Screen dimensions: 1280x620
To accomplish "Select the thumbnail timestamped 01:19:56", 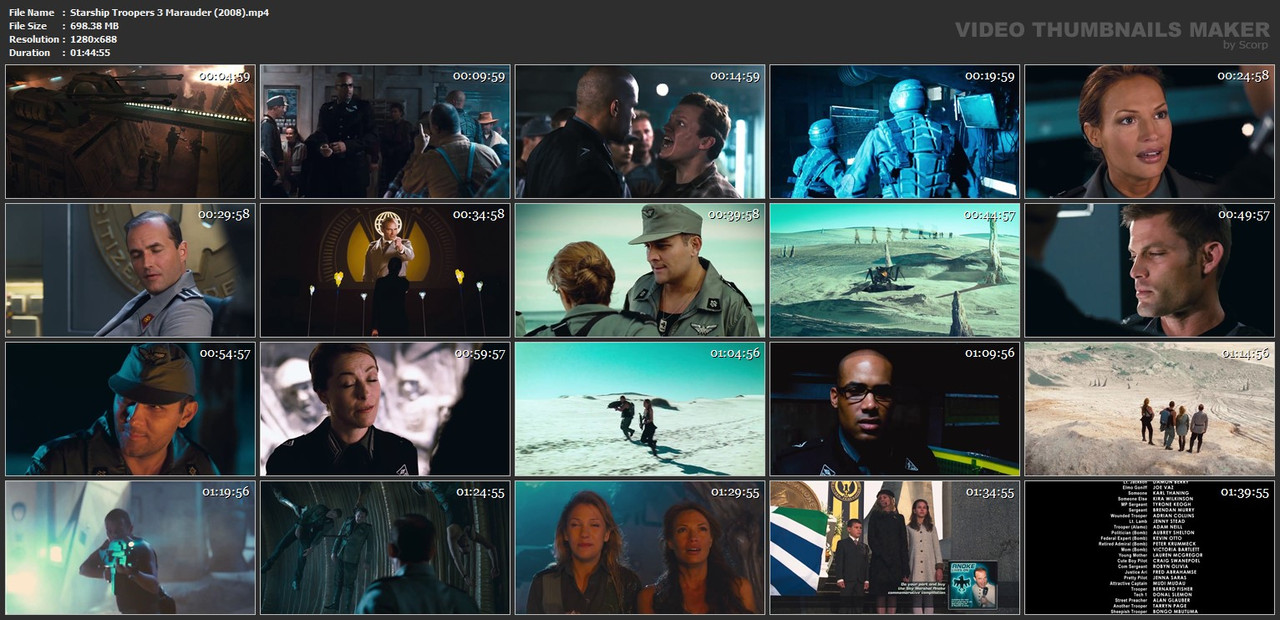I will [x=130, y=548].
